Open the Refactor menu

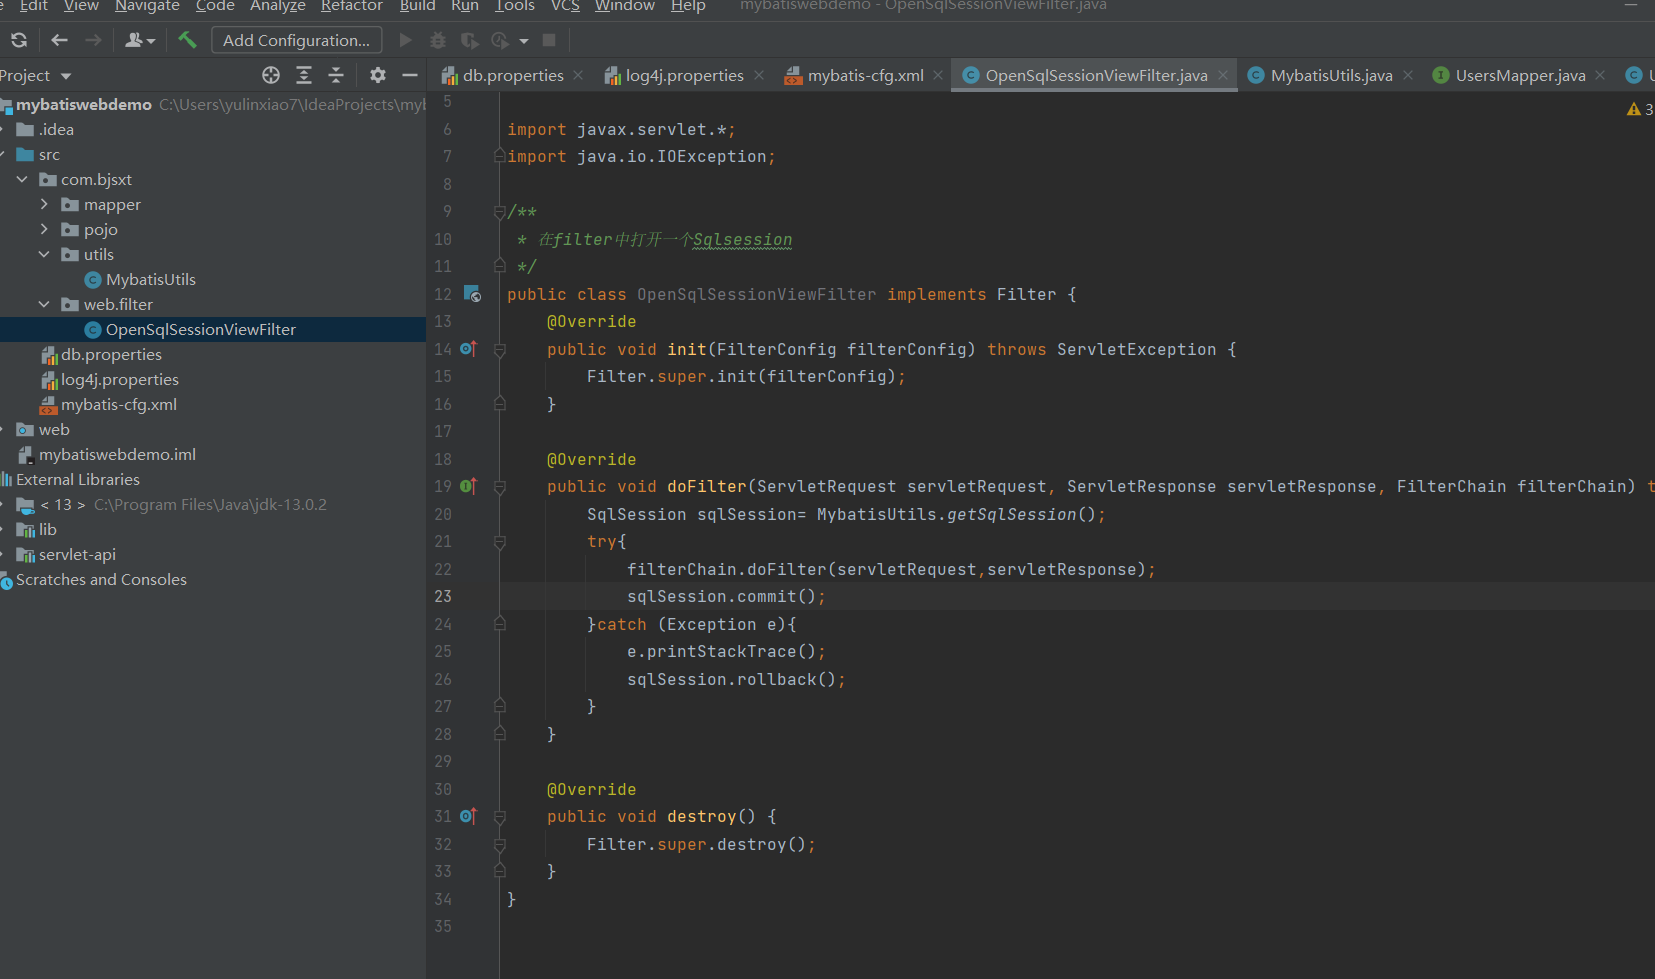pyautogui.click(x=352, y=6)
